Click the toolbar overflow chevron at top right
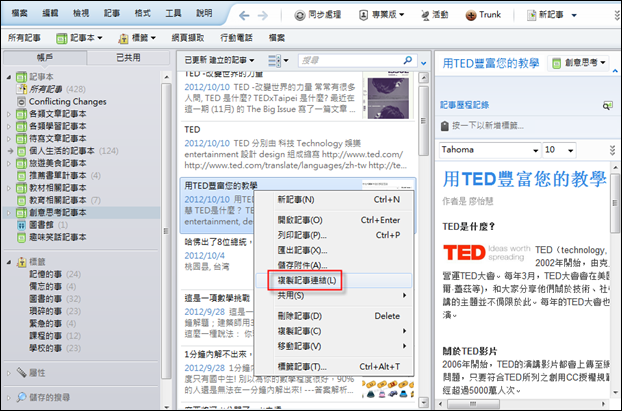Viewport: 622px width, 411px height. [617, 15]
